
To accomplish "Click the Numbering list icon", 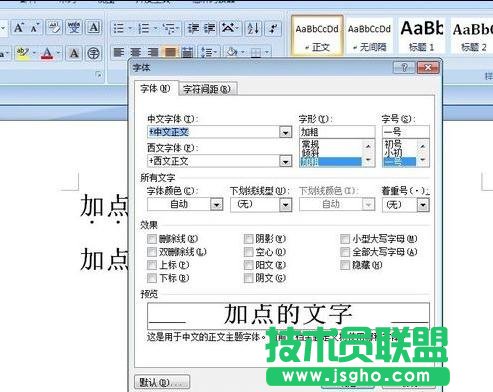I will tap(144, 28).
